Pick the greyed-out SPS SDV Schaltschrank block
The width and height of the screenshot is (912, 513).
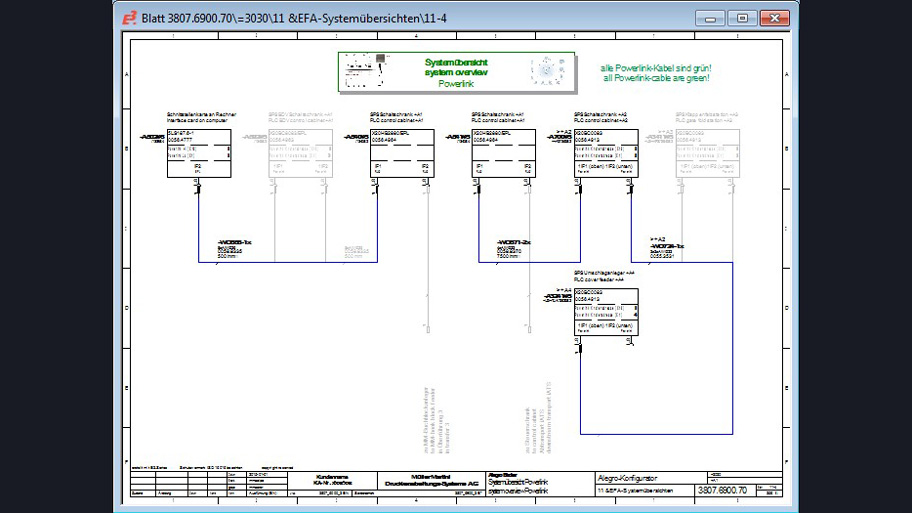301,154
